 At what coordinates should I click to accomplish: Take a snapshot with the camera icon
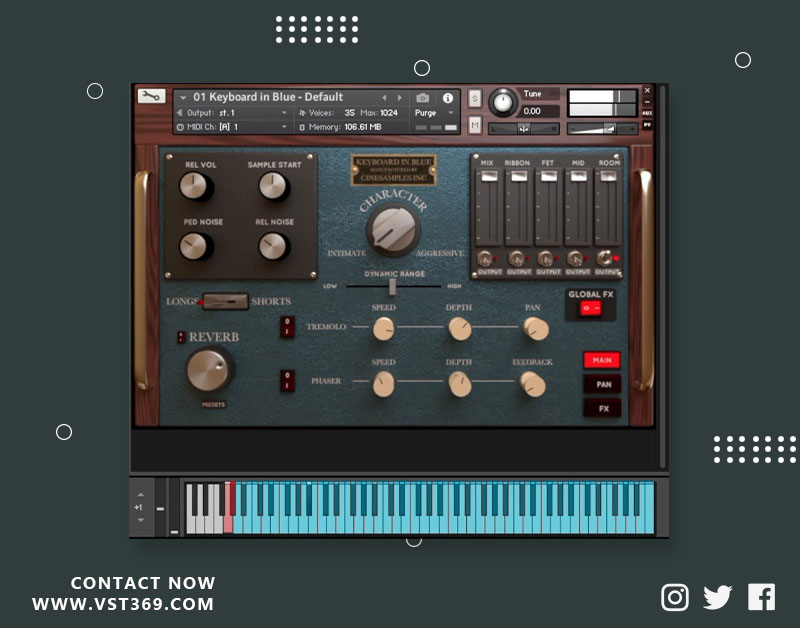[422, 98]
